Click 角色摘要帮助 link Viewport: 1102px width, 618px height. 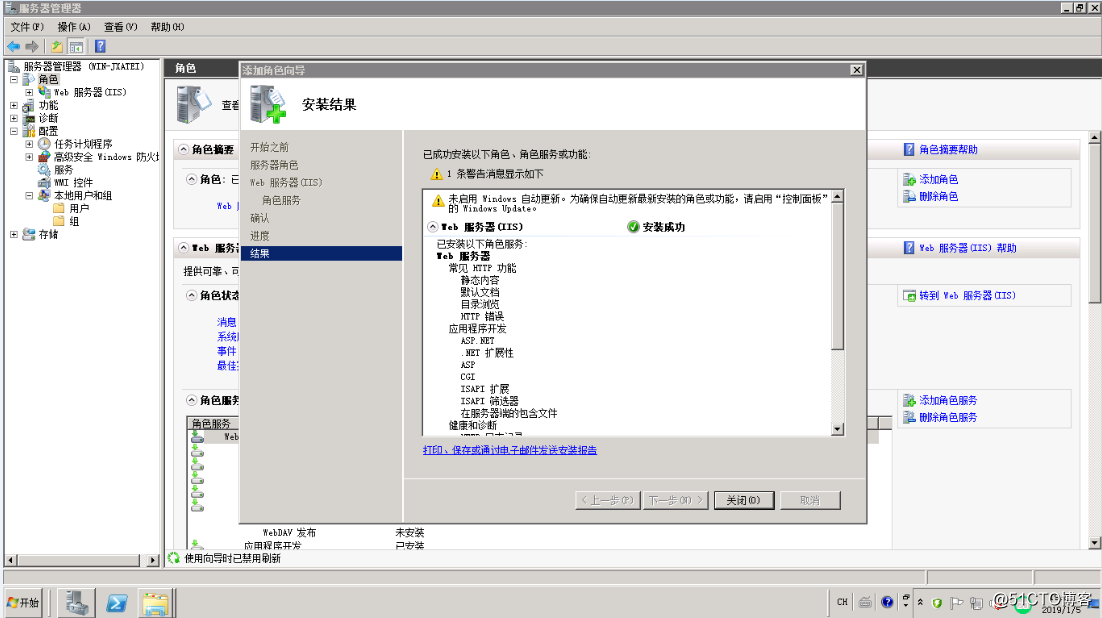(948, 150)
